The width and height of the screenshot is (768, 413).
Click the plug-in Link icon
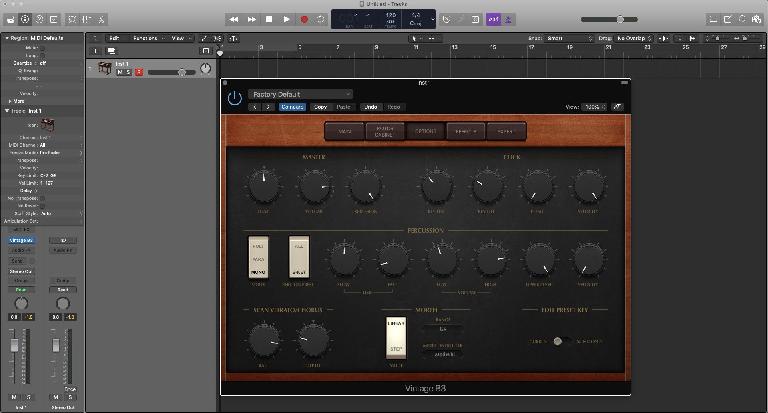(x=618, y=107)
